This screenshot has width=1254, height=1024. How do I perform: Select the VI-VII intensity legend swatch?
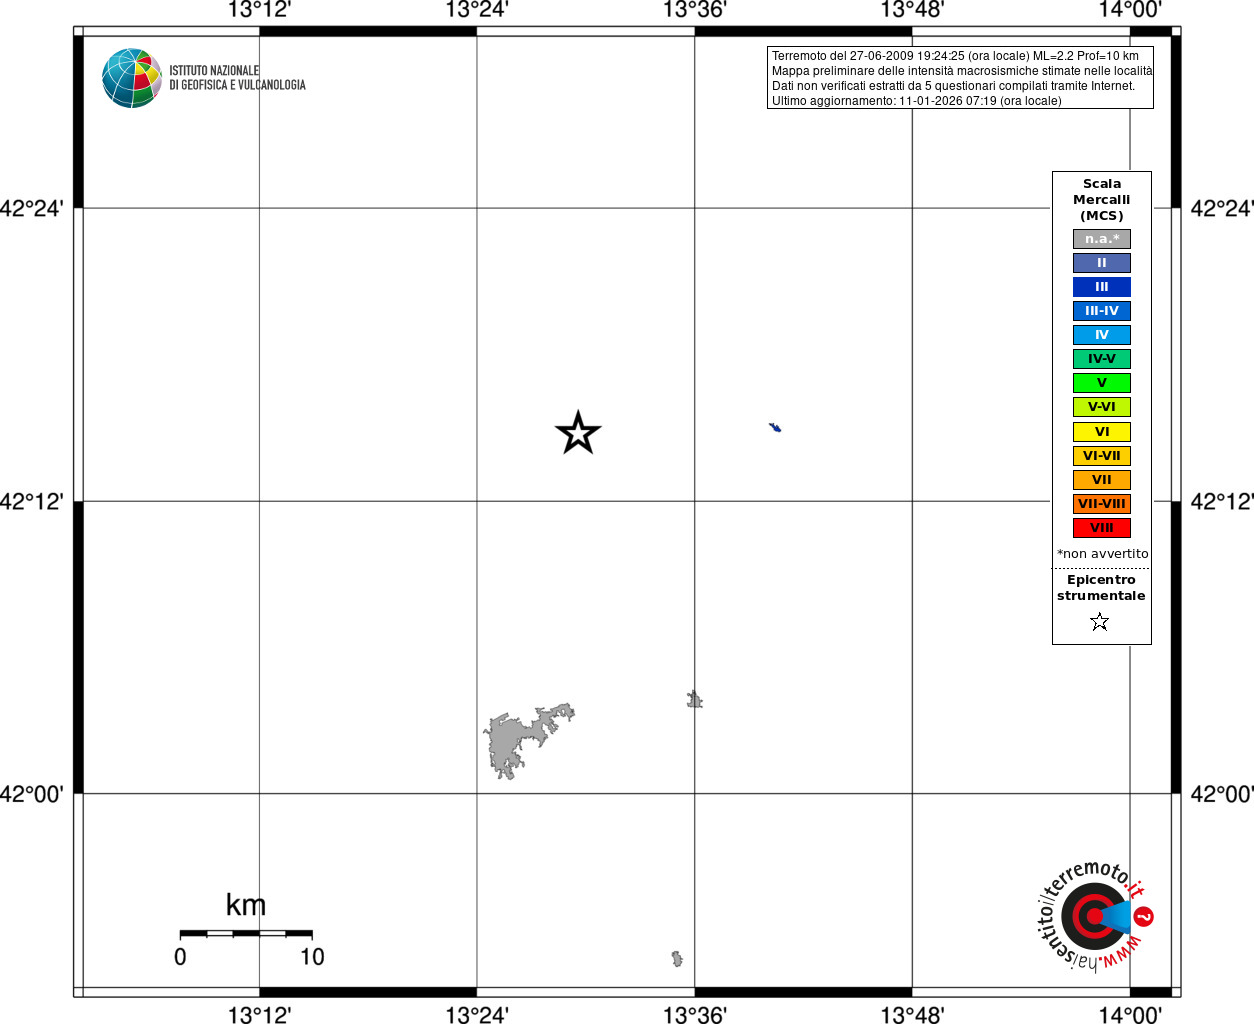[1102, 456]
